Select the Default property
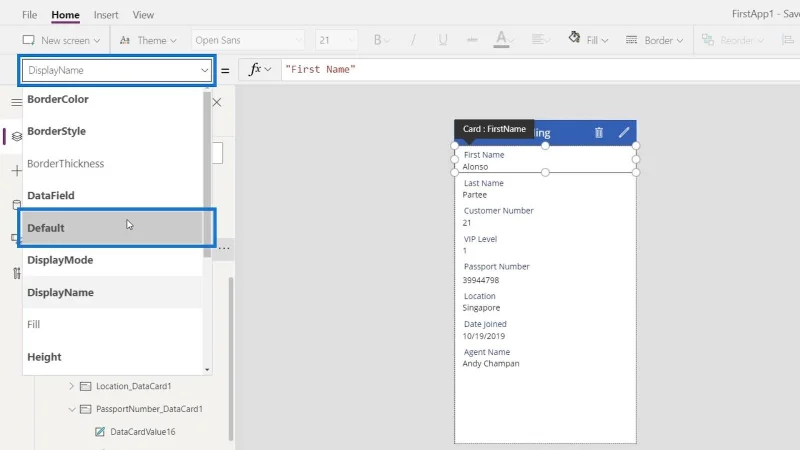The height and width of the screenshot is (450, 800). 112,228
